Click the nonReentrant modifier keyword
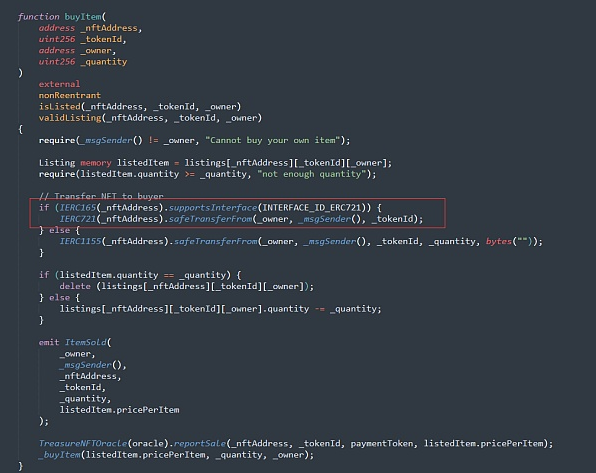This screenshot has height=473, width=596. (70, 95)
